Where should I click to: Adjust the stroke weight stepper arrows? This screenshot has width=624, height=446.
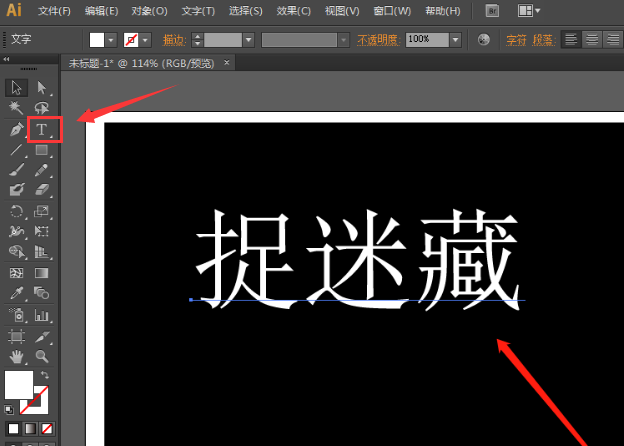pos(197,40)
